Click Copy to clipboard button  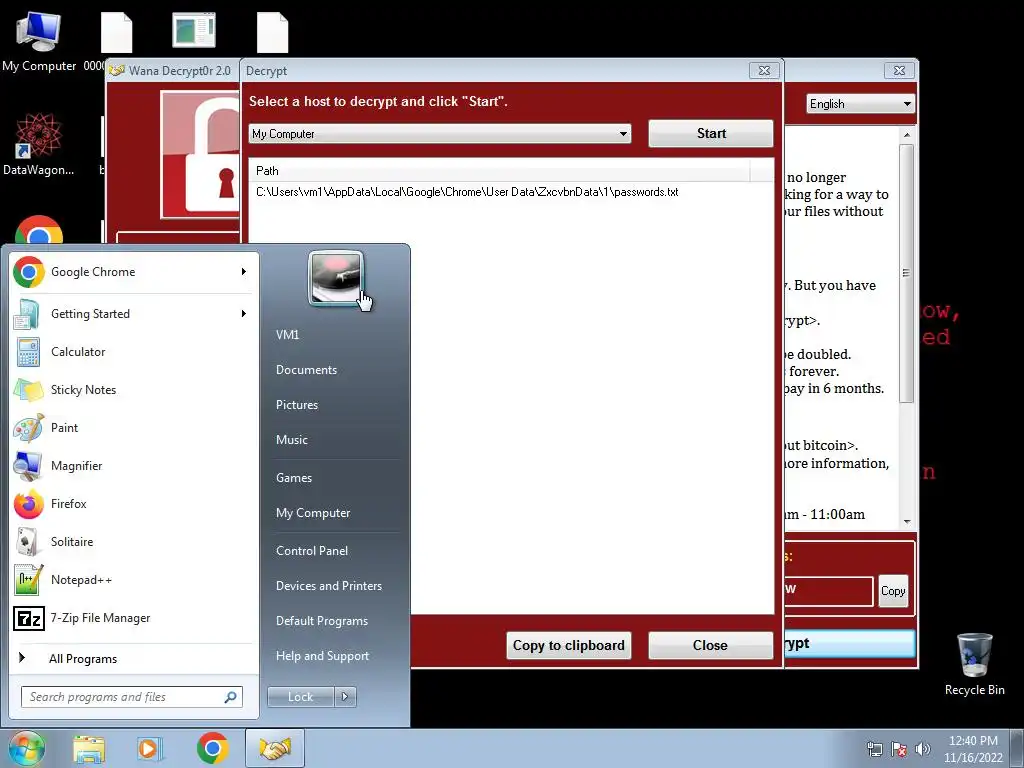[x=568, y=645]
